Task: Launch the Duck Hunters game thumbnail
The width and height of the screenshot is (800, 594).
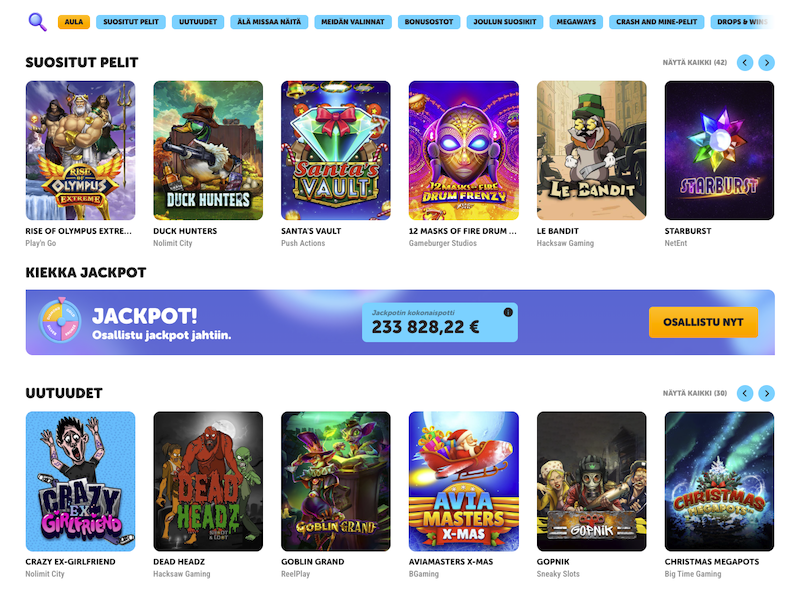Action: pos(208,151)
